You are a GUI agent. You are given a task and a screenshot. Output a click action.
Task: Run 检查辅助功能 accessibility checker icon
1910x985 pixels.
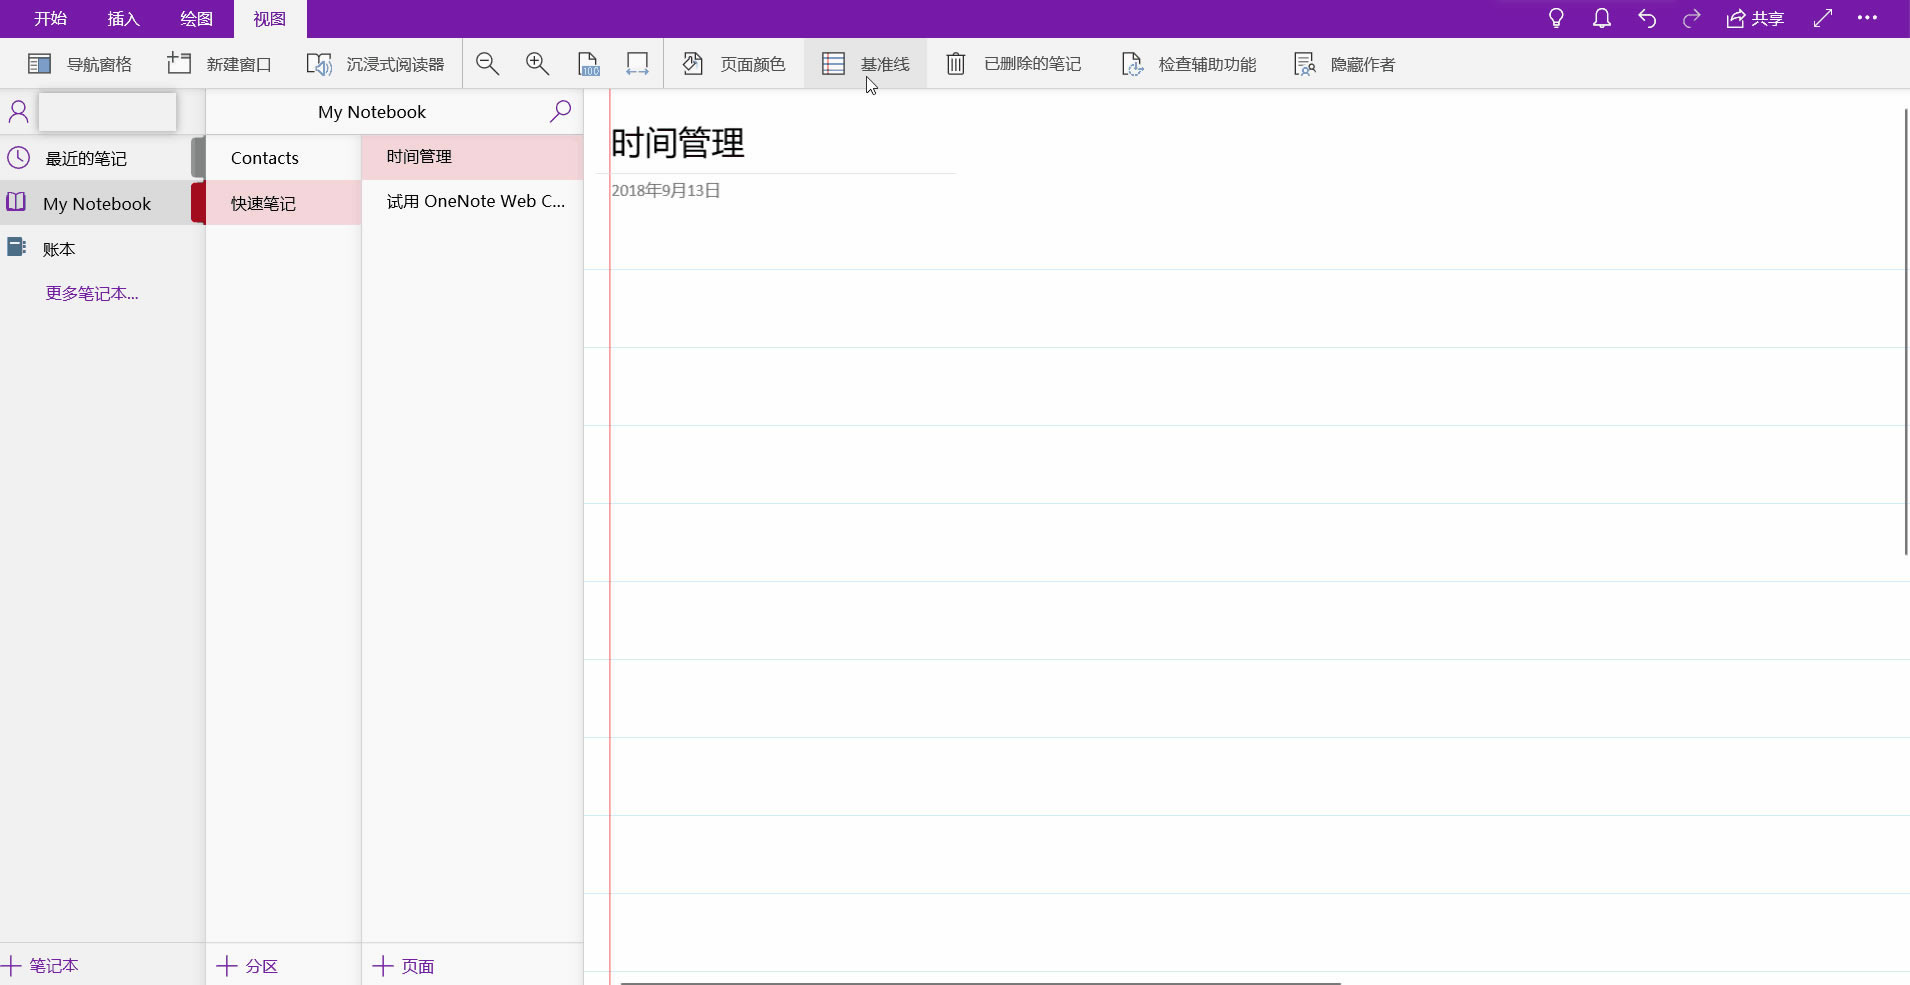tap(1133, 63)
